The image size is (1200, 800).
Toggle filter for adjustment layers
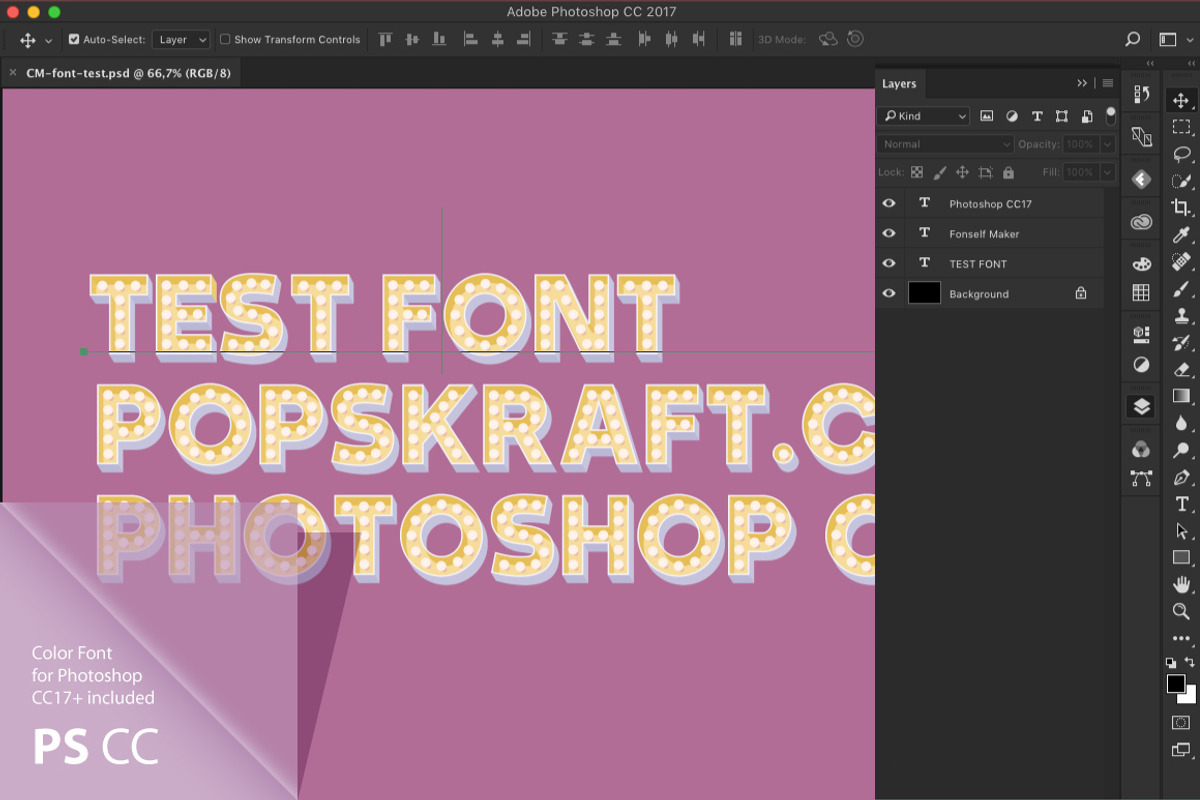(x=1012, y=116)
